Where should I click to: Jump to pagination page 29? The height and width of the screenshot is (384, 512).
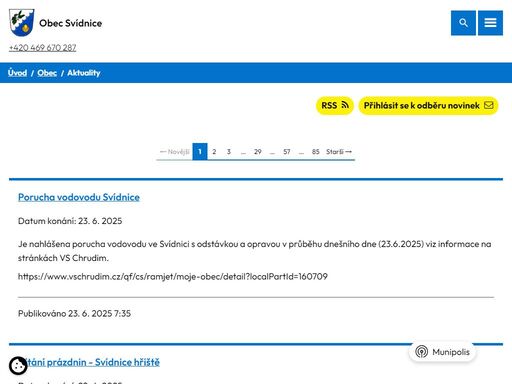[258, 152]
